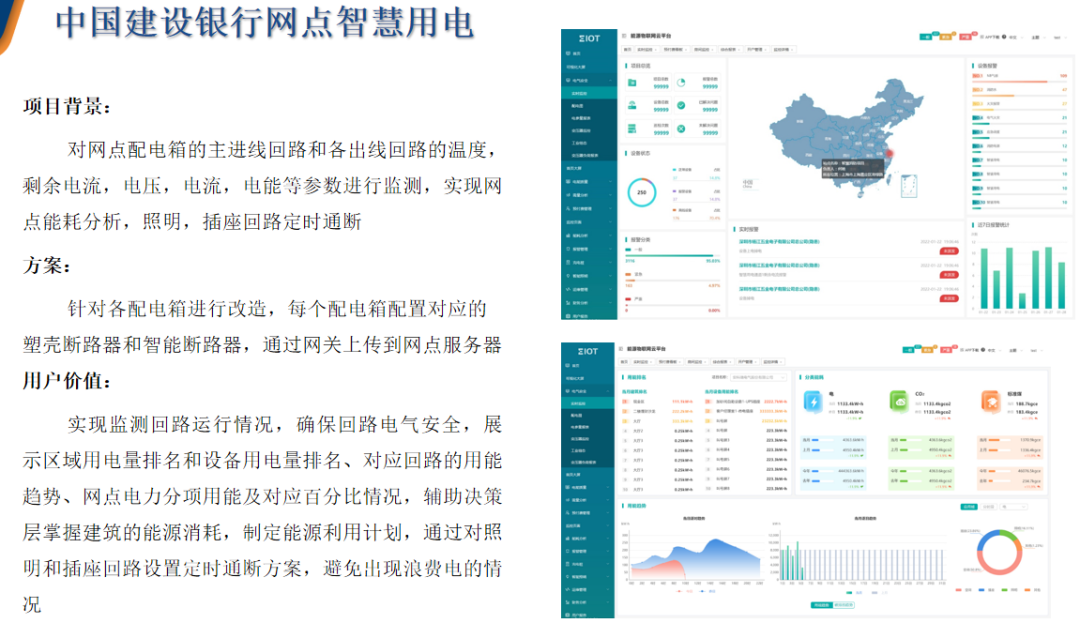Toggle red series legend under area chart

pyautogui.click(x=684, y=591)
